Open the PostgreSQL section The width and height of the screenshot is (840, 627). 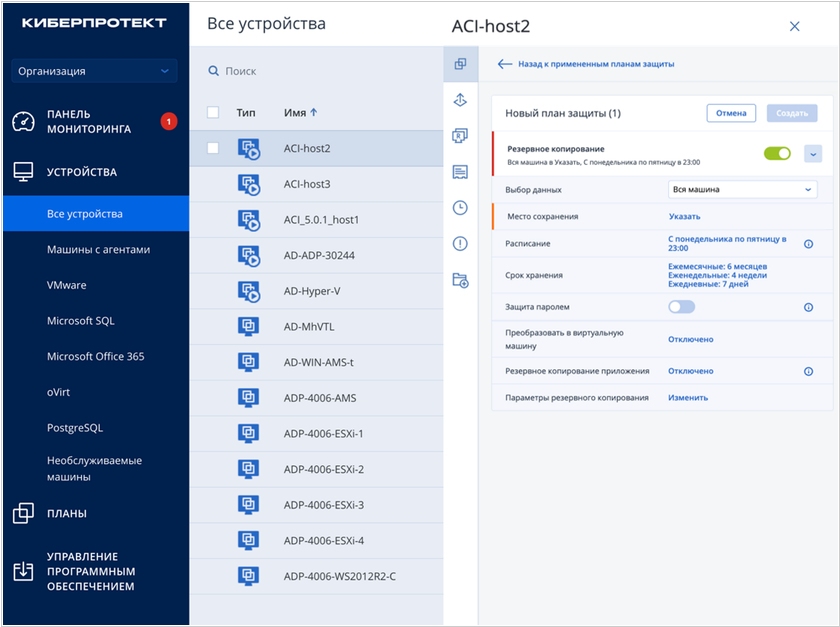[74, 428]
